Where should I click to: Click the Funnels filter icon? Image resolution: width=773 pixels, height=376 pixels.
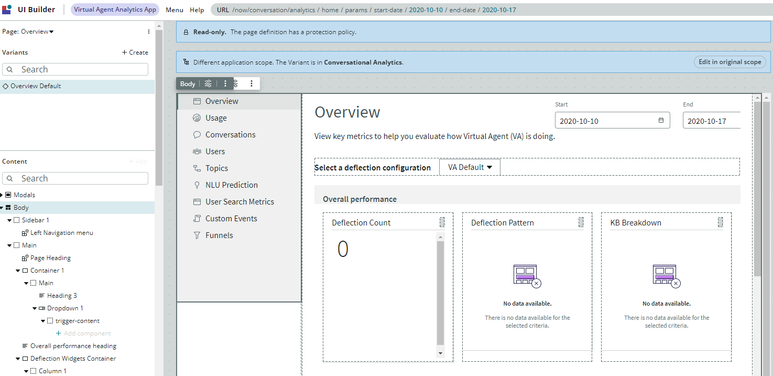197,236
